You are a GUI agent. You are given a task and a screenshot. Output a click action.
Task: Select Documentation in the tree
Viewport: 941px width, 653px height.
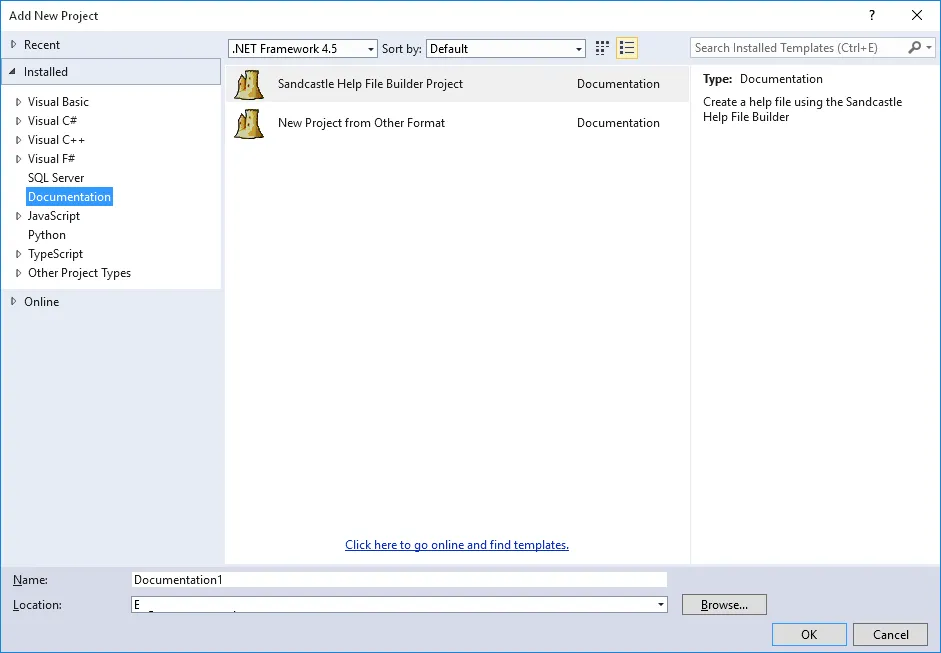pyautogui.click(x=70, y=197)
